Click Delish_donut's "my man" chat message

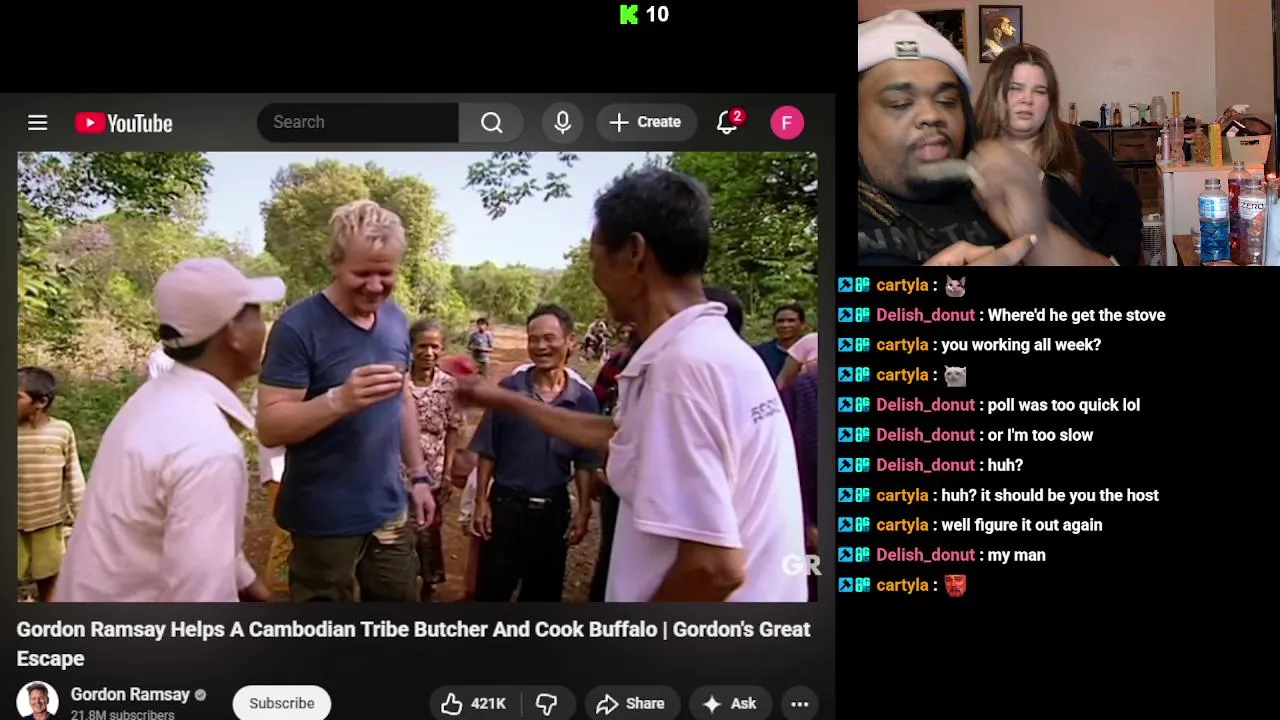click(1016, 555)
